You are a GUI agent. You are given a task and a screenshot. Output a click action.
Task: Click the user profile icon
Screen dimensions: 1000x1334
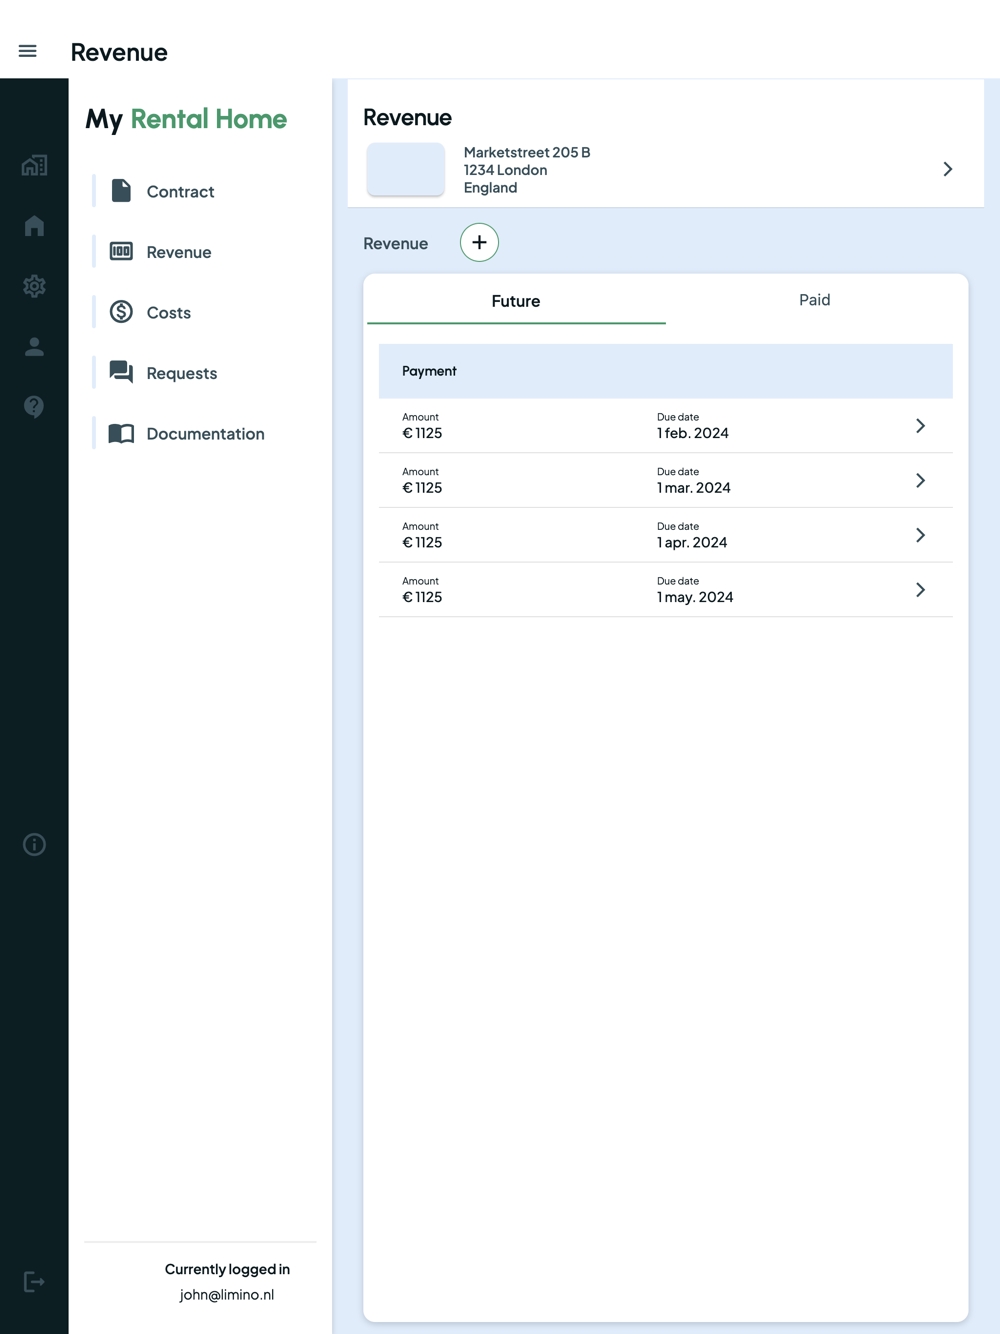[34, 347]
